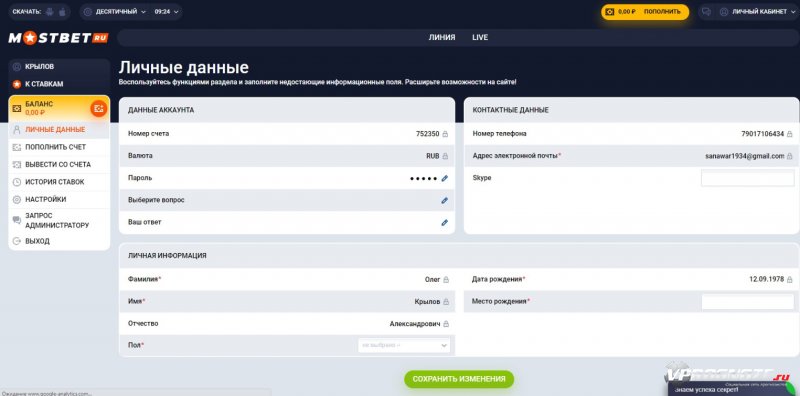The width and height of the screenshot is (800, 396).
Task: Click the Настройки gear icon in sidebar
Action: [x=17, y=200]
